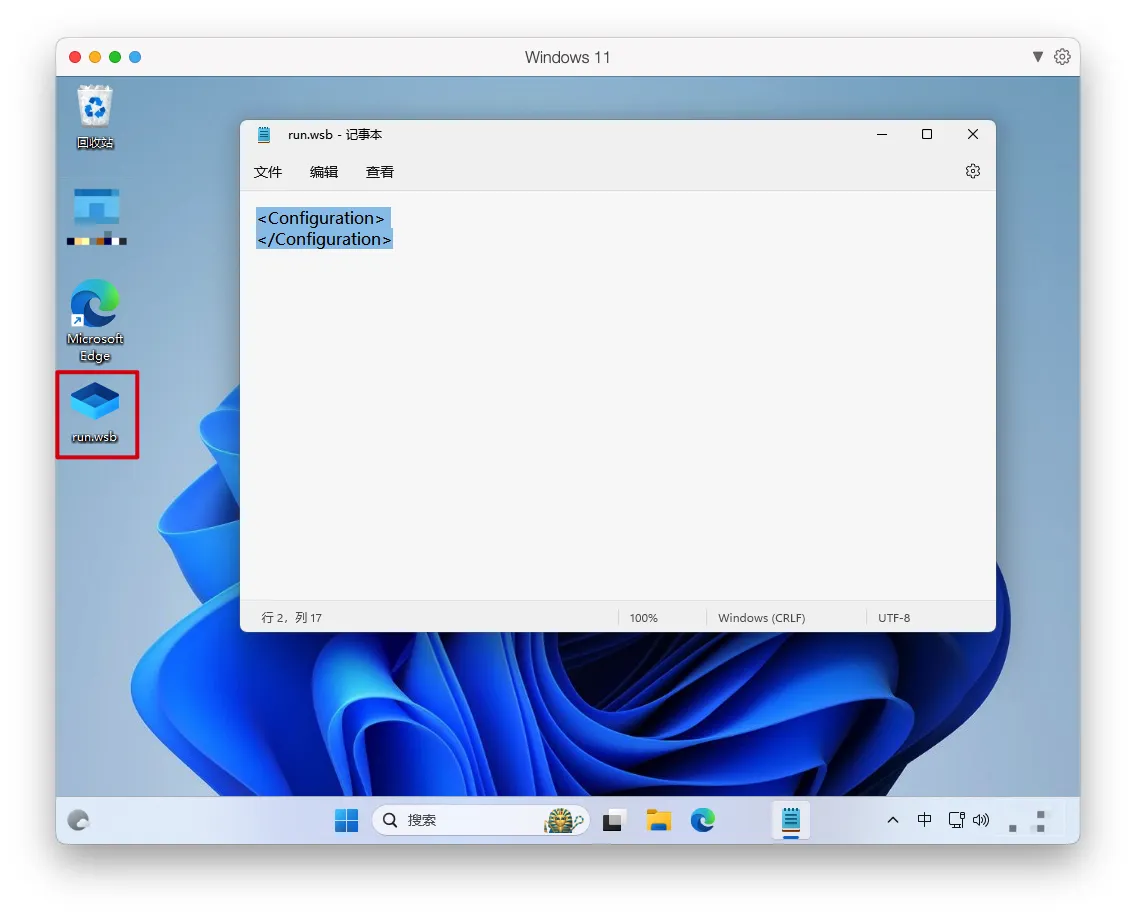Click the yellow minimize button of VM window
This screenshot has height=918, width=1136.
[x=95, y=57]
